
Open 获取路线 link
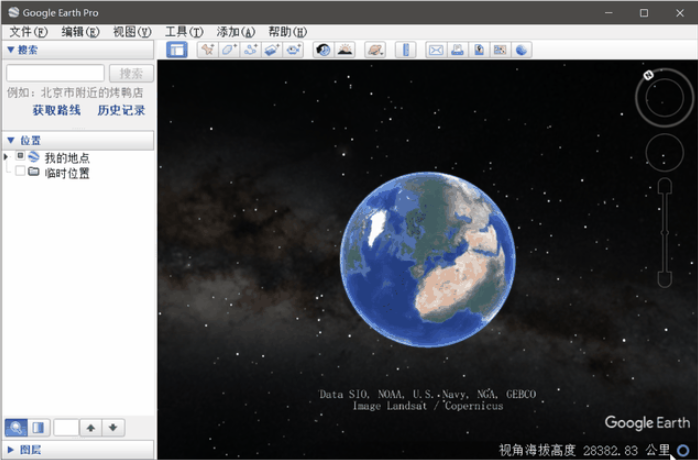click(57, 110)
